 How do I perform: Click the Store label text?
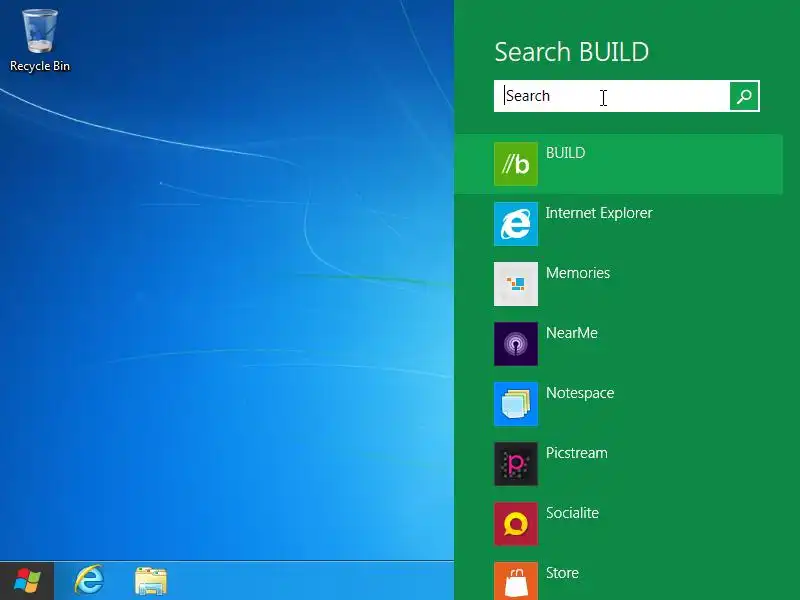562,573
